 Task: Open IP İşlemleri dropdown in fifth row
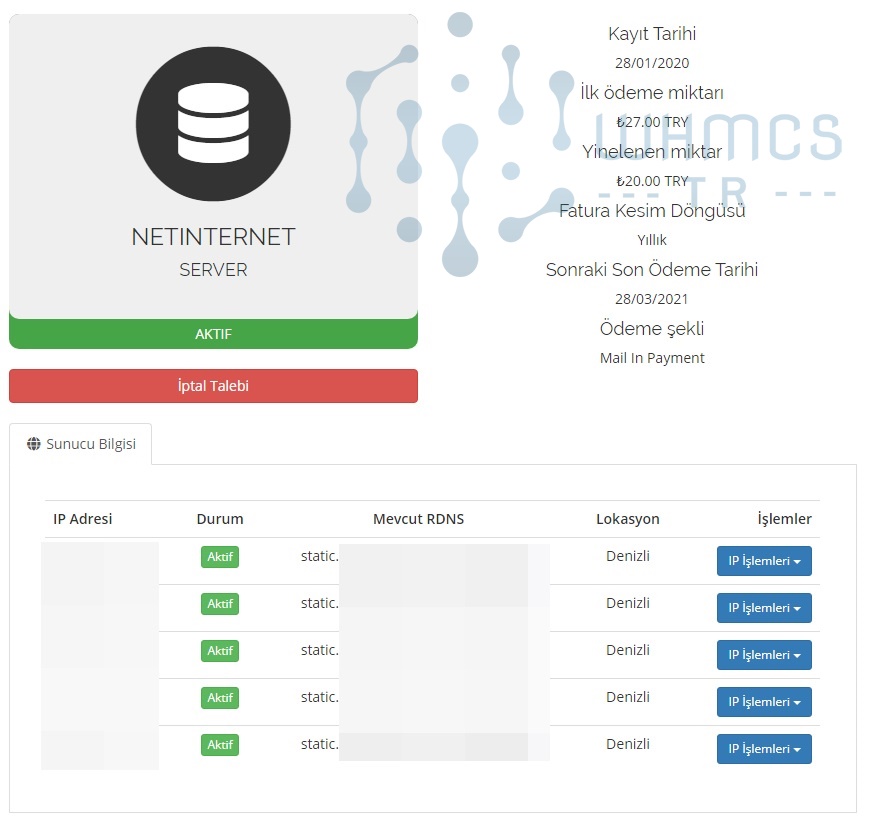click(764, 749)
